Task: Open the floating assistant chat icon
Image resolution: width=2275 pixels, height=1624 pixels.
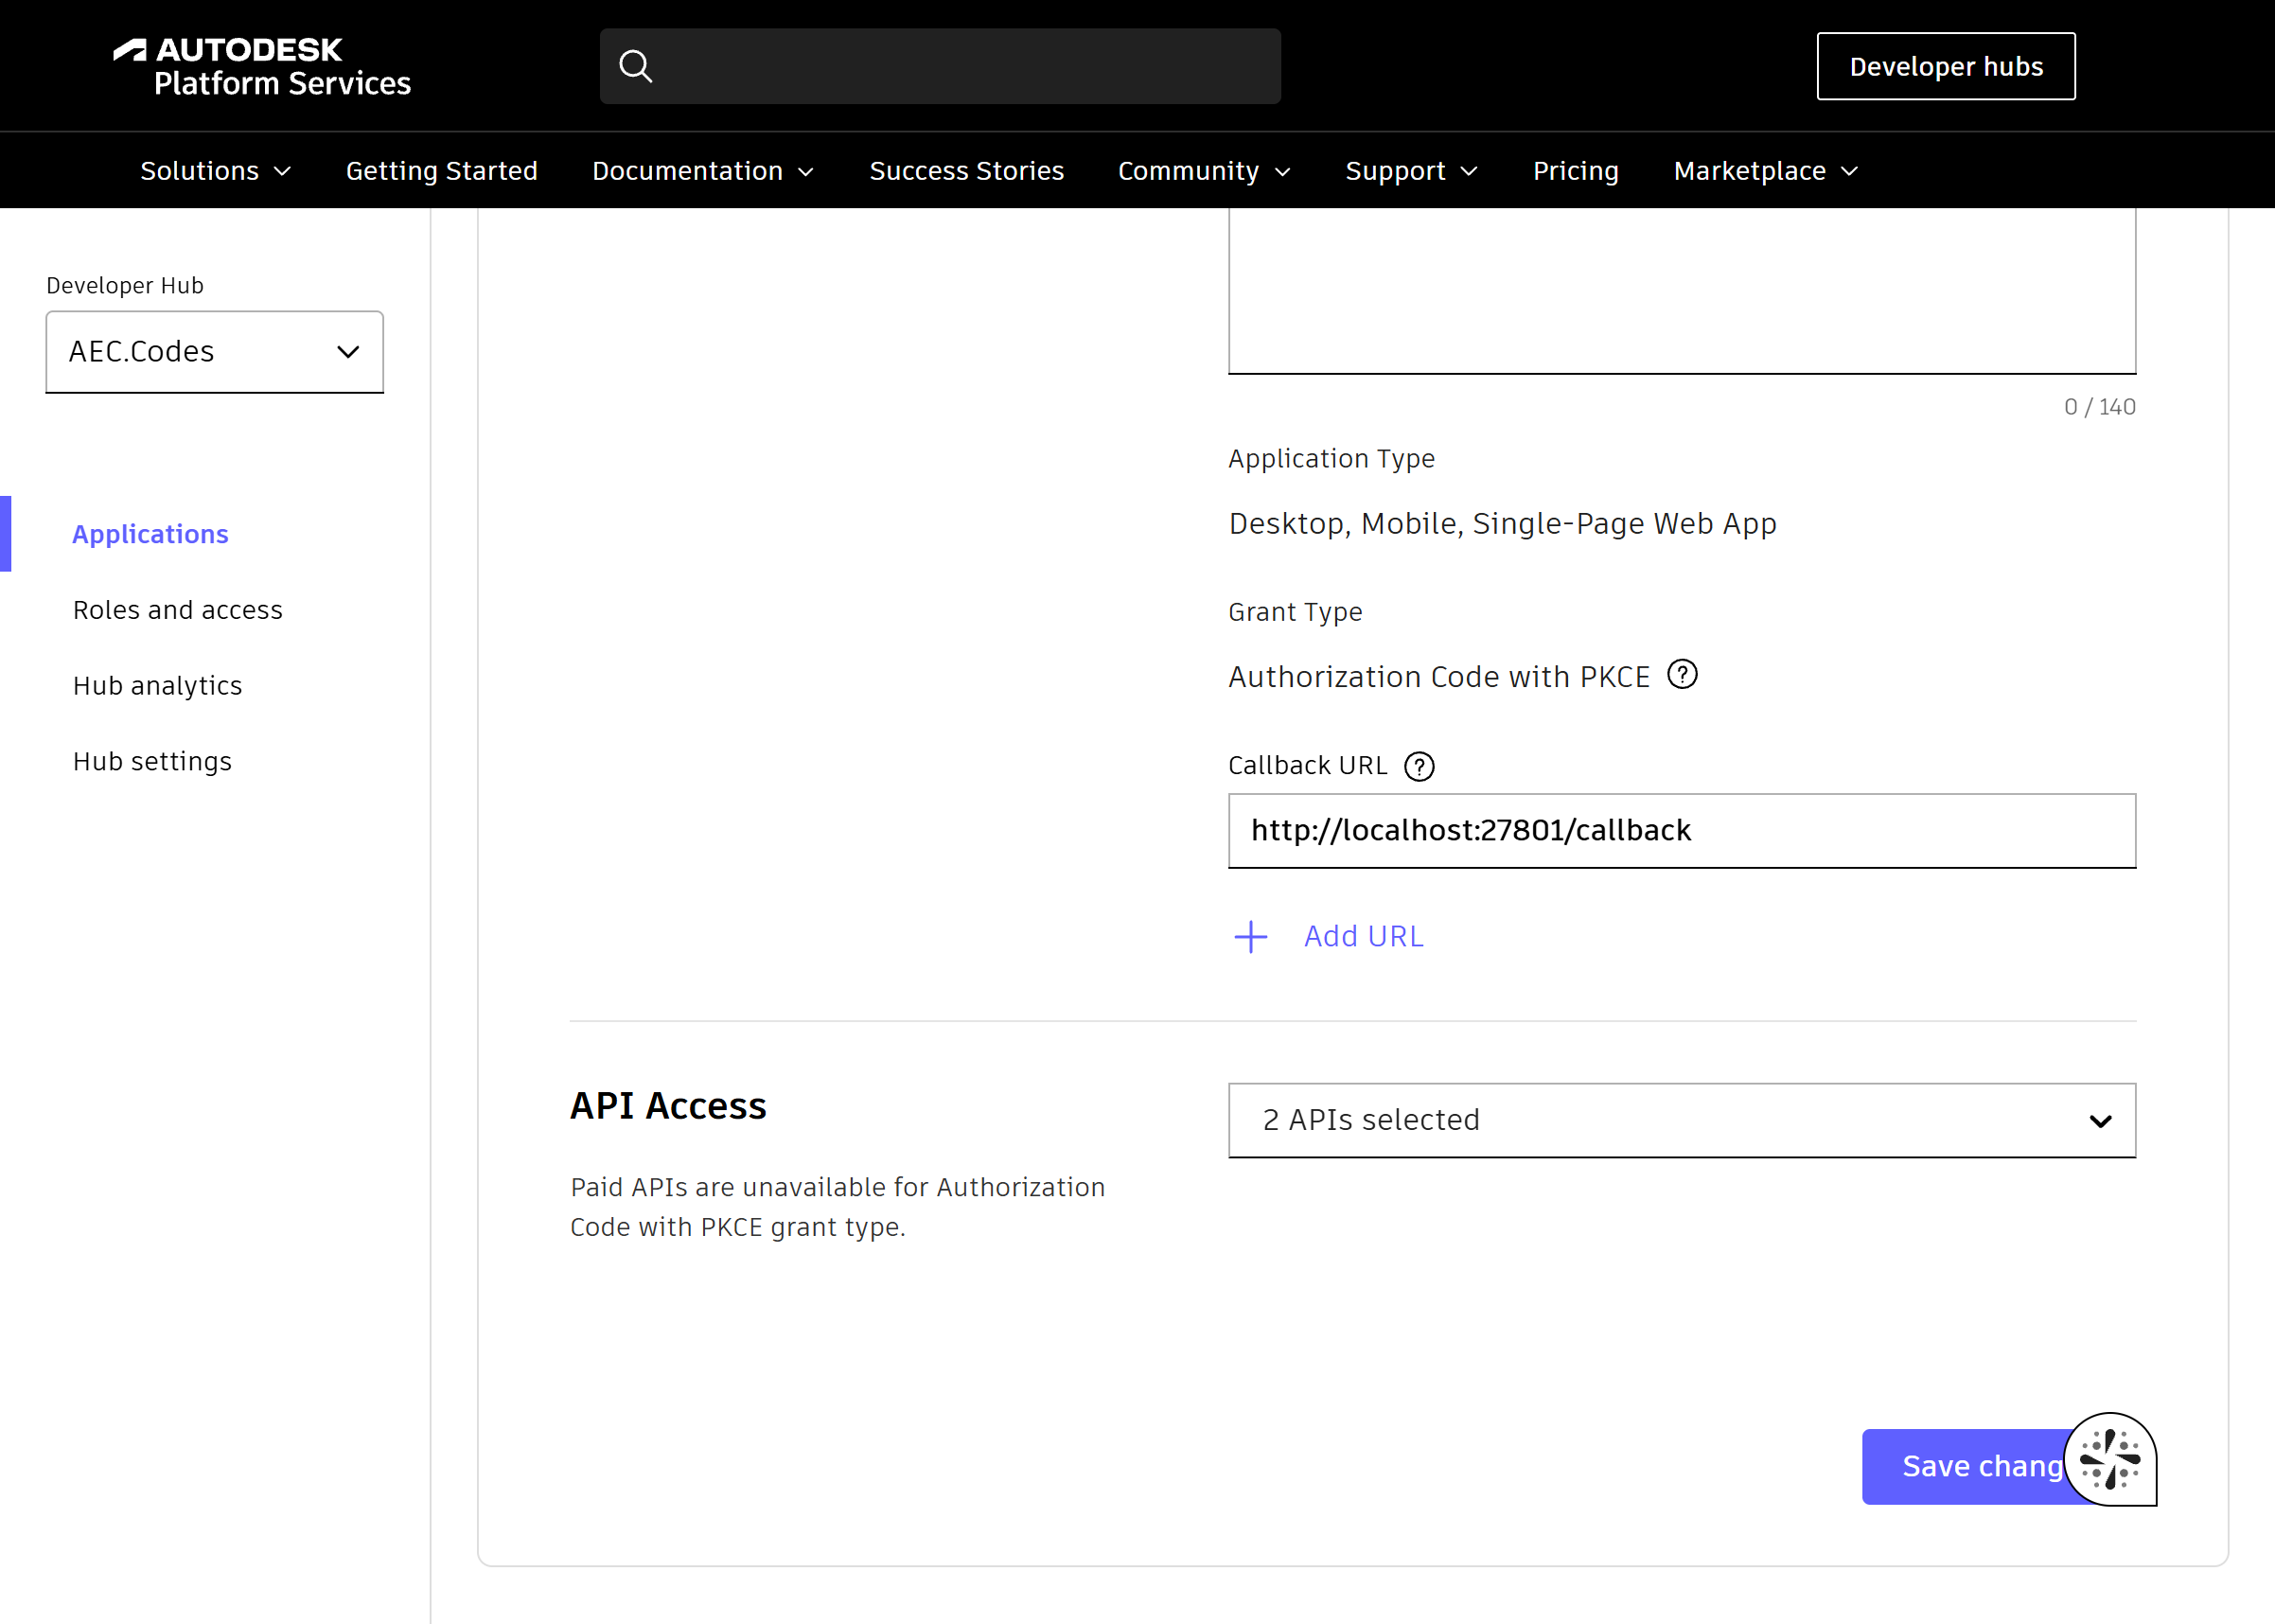Action: click(2110, 1459)
